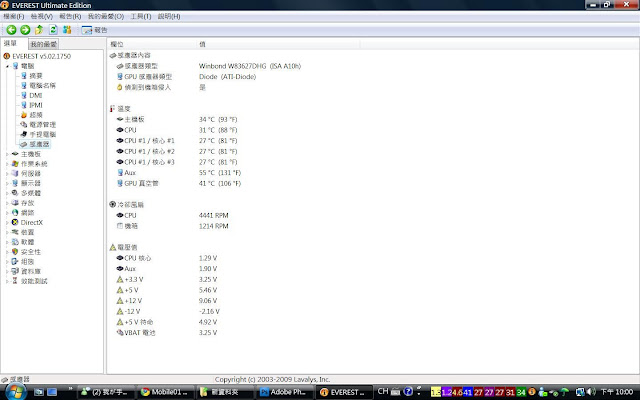Image resolution: width=640 pixels, height=400 pixels.
Task: Expand the 多媒體 (Multimedia) tree node
Action: point(7,193)
